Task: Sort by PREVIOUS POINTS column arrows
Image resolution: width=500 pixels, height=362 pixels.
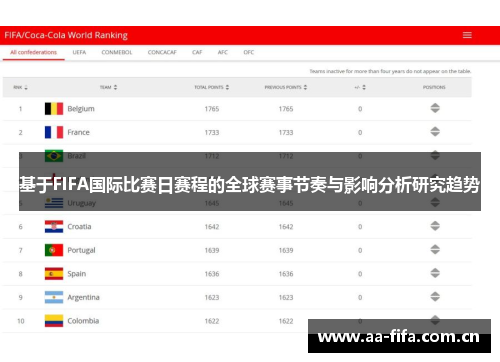Action: coord(305,87)
